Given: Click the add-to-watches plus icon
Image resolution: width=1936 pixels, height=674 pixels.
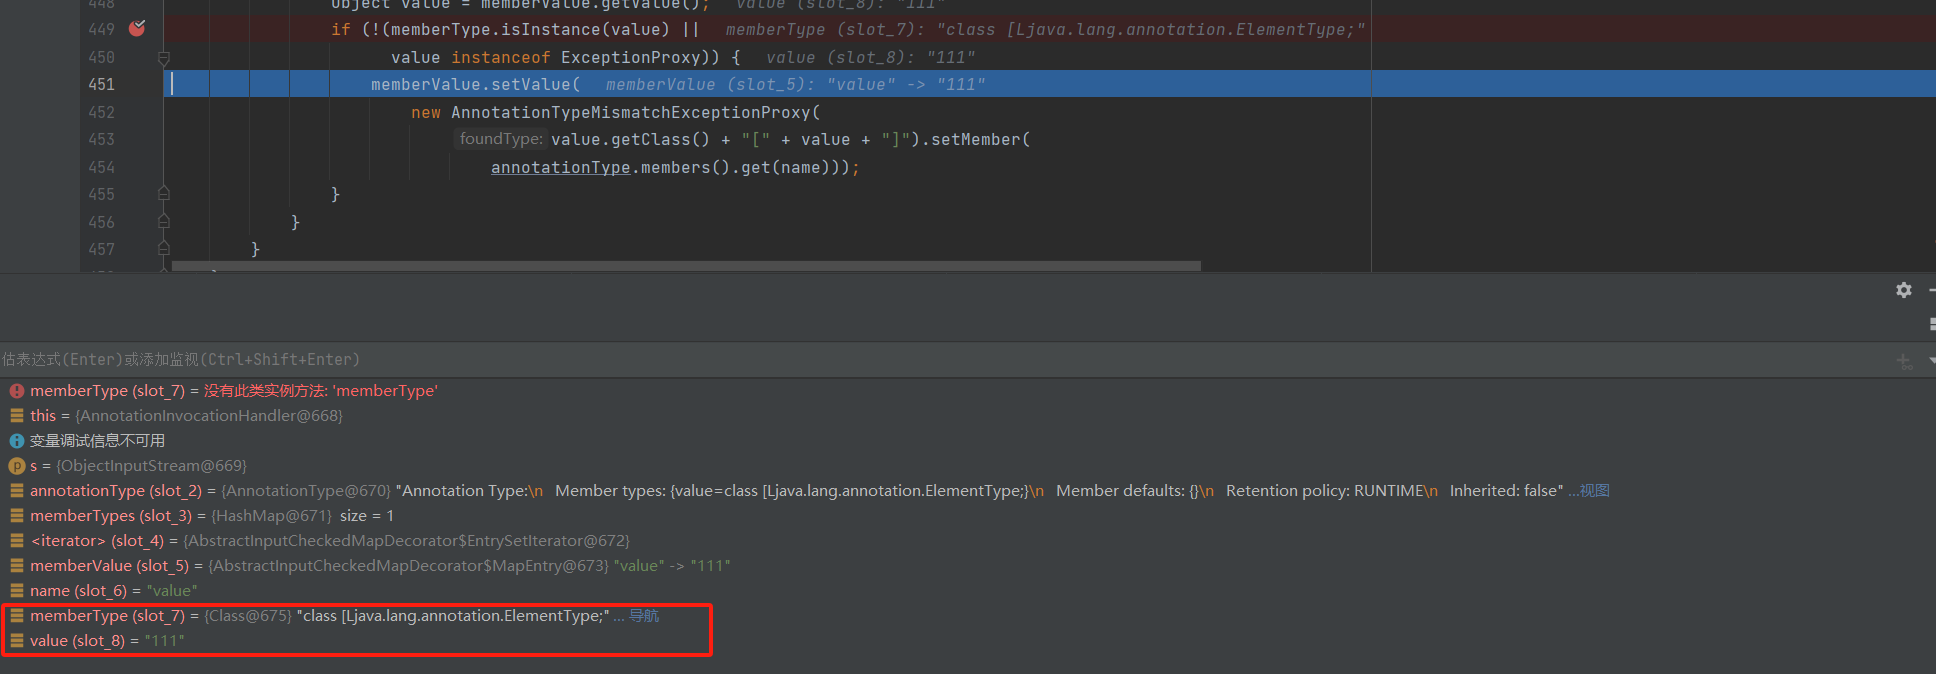Looking at the screenshot, I should tap(1903, 360).
